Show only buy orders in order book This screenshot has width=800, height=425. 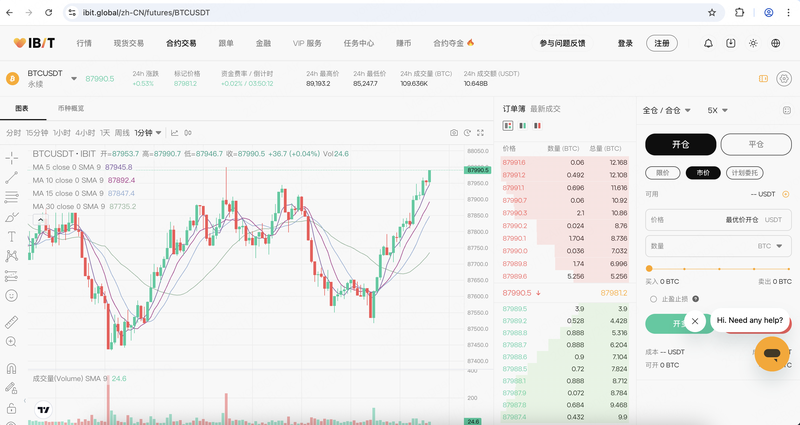(x=522, y=126)
